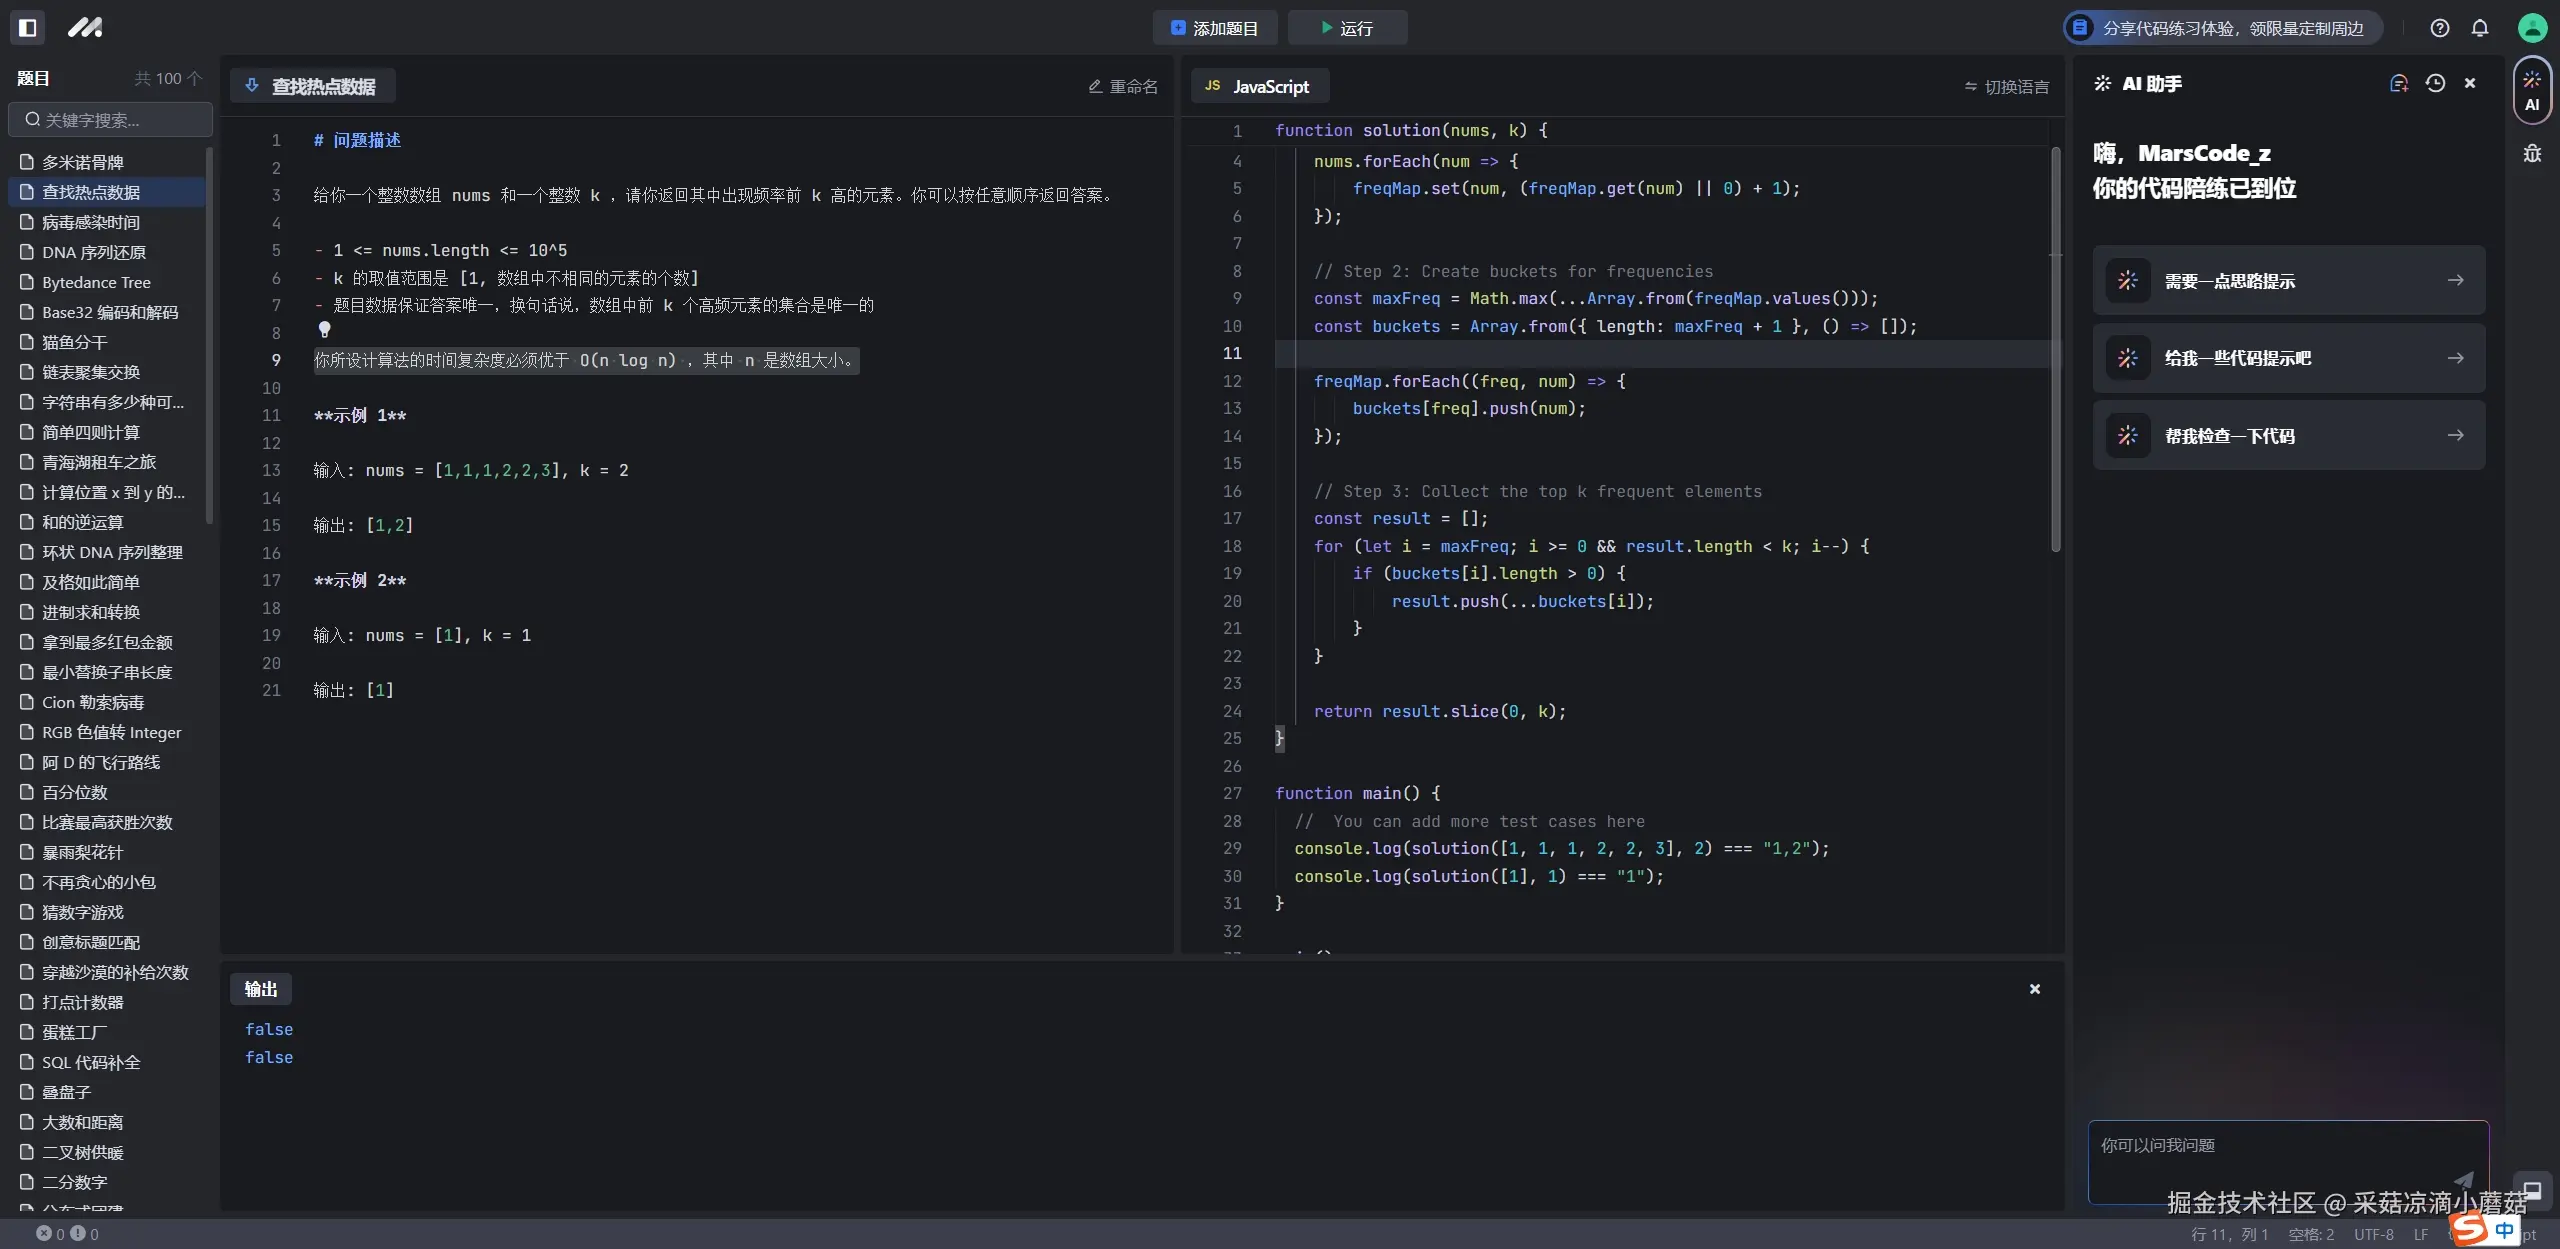Select the 输出 output tab

click(261, 989)
